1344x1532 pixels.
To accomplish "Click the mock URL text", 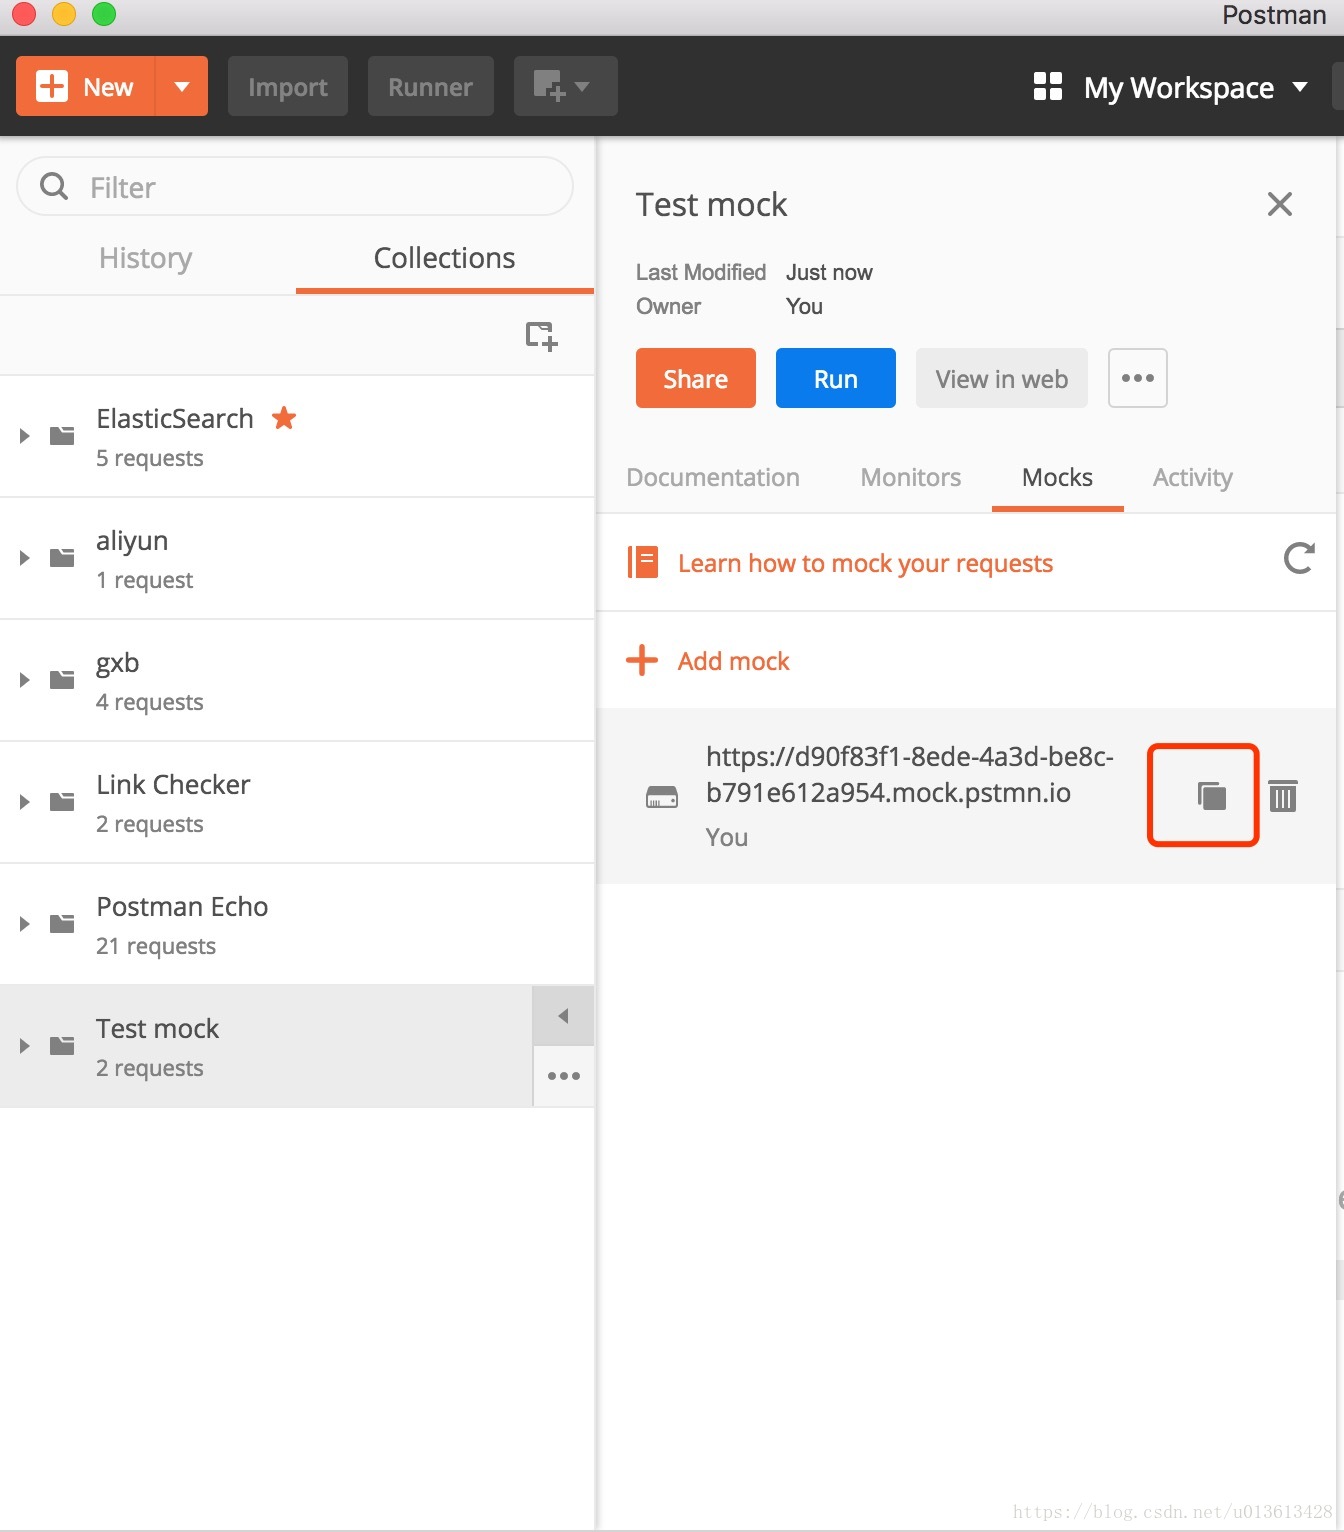I will [x=910, y=774].
